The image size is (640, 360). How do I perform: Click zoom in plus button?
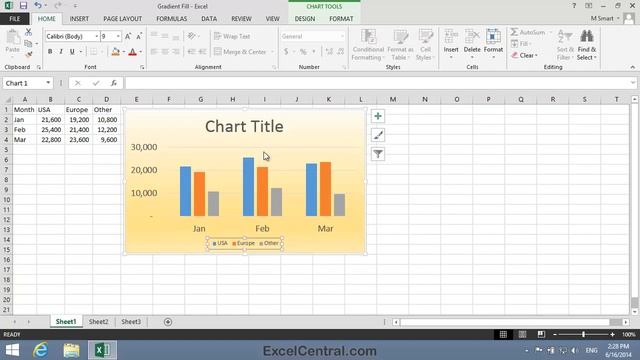click(x=612, y=334)
